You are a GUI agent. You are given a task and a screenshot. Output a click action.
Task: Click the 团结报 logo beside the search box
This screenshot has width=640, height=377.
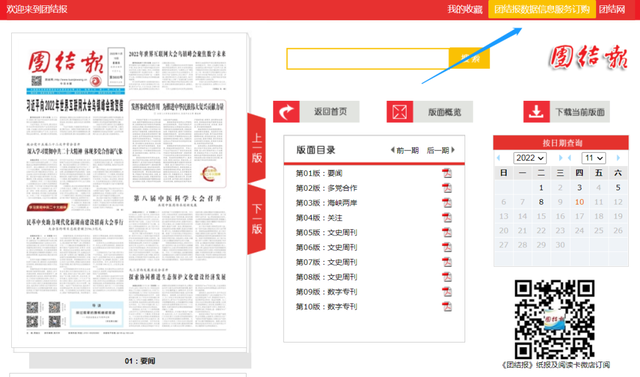[x=588, y=57]
